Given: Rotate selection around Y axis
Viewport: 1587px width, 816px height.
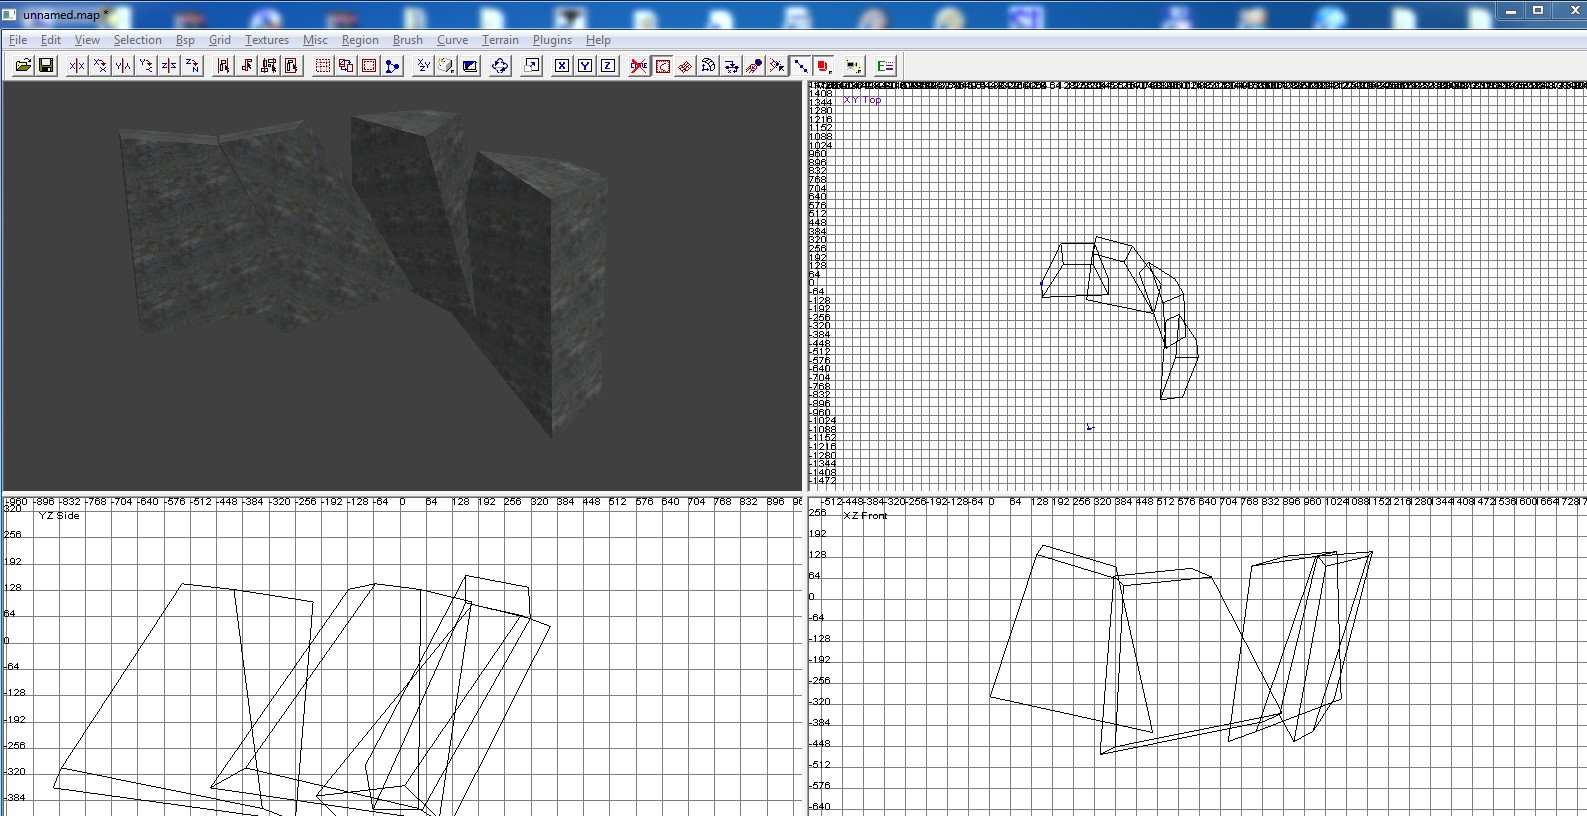Looking at the screenshot, I should (x=146, y=66).
